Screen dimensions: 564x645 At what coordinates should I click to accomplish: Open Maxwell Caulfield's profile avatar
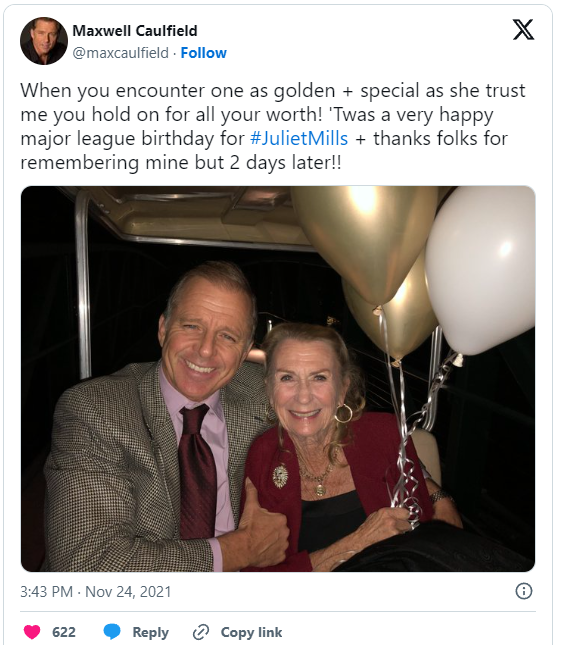point(44,41)
